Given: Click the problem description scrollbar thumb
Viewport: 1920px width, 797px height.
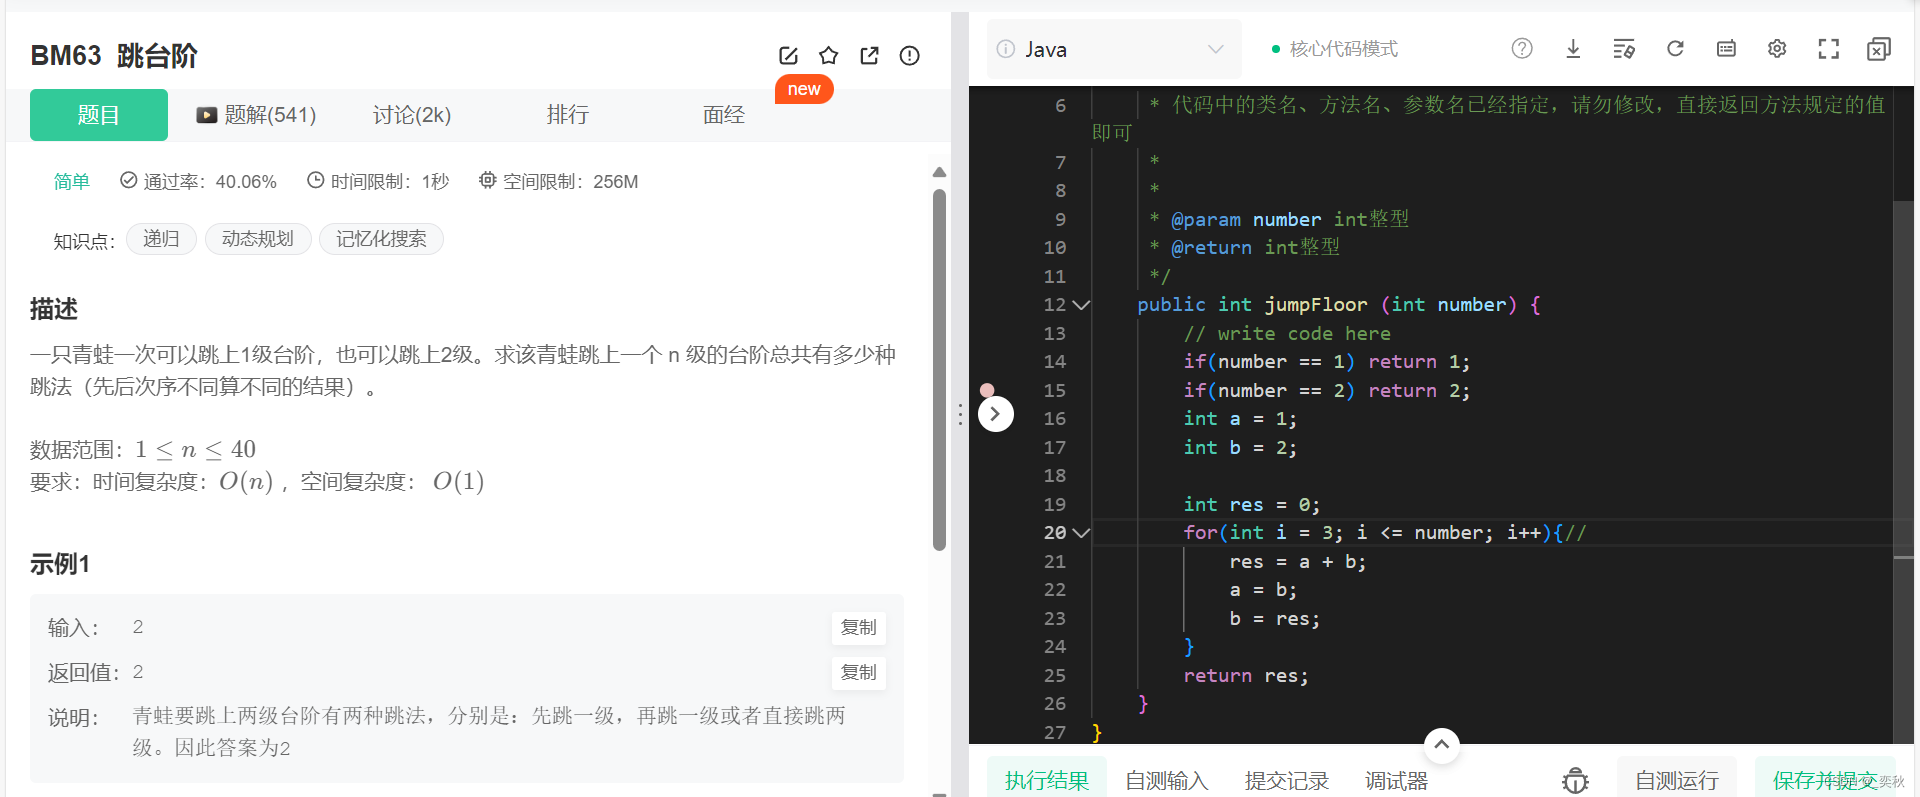Looking at the screenshot, I should [x=939, y=370].
